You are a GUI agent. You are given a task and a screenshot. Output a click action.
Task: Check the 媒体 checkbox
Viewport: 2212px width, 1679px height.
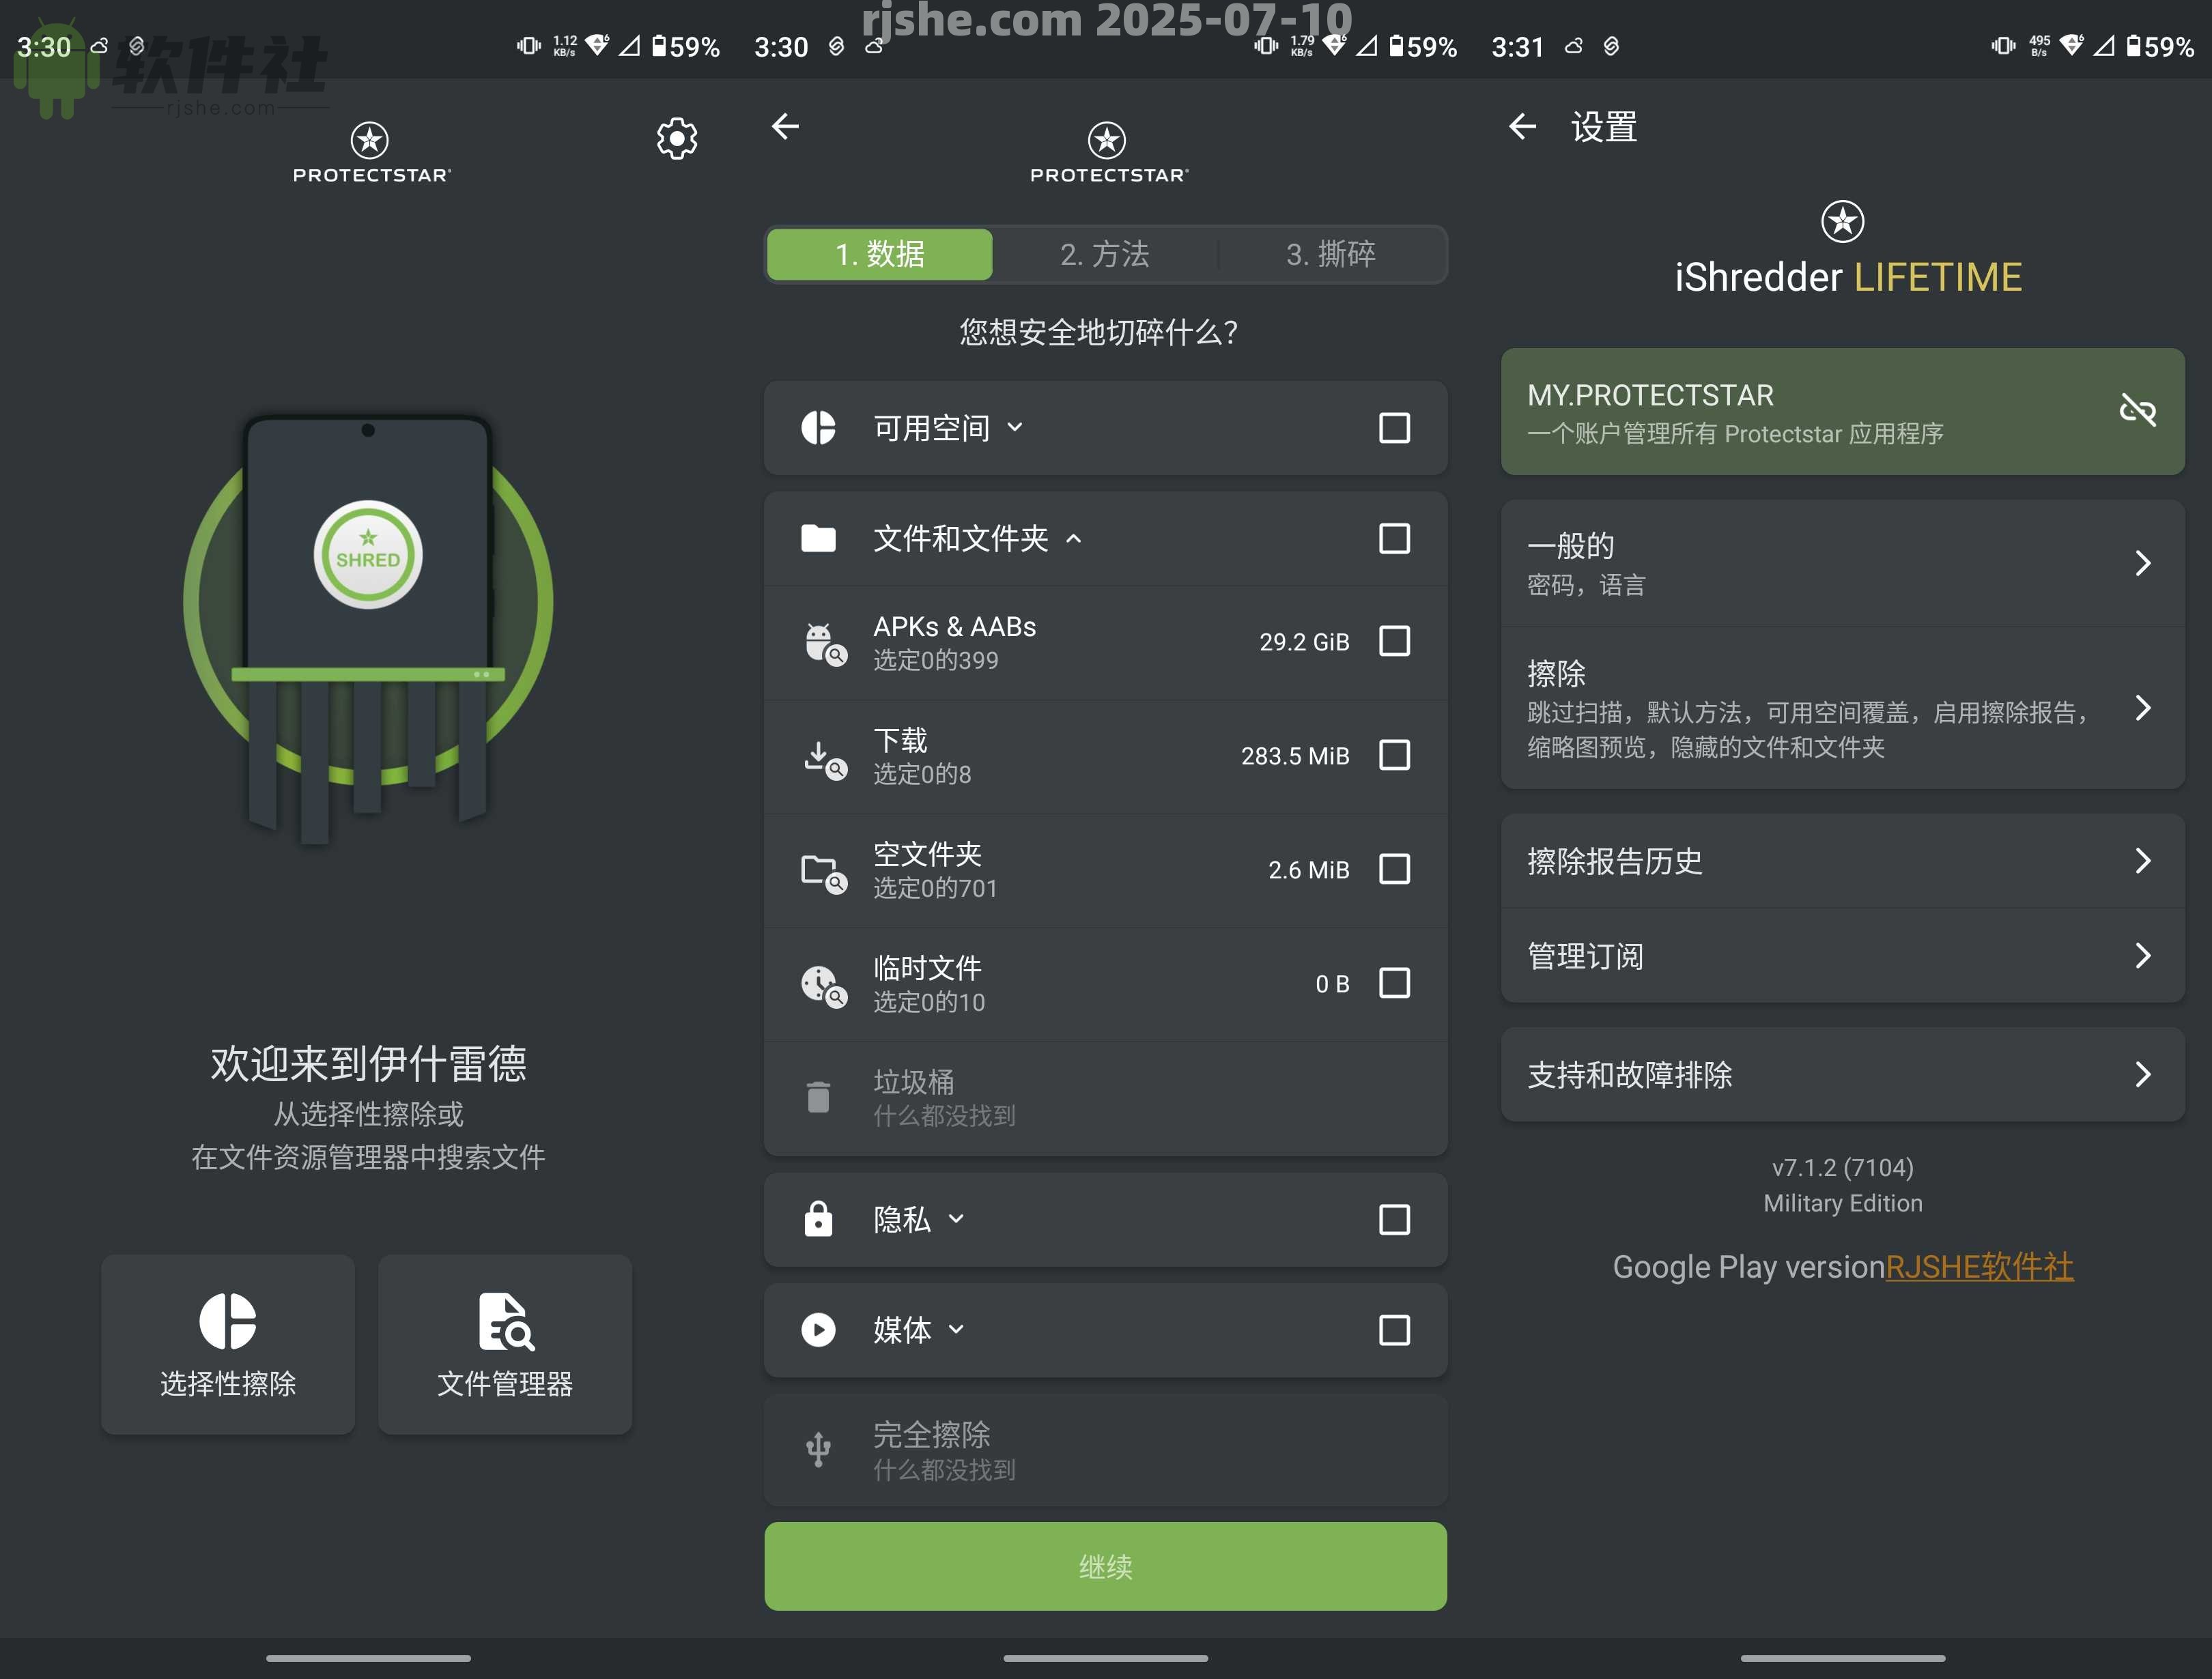tap(1393, 1331)
